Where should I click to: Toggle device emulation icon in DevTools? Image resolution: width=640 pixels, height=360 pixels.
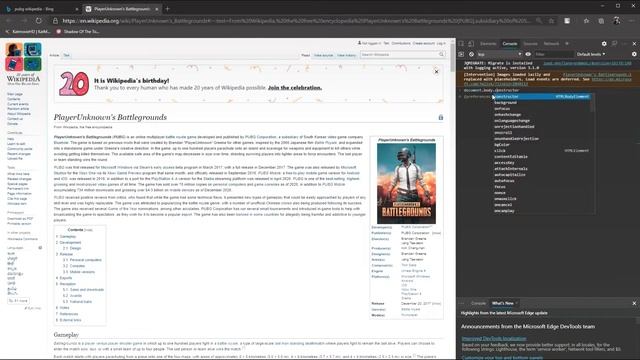pos(471,44)
